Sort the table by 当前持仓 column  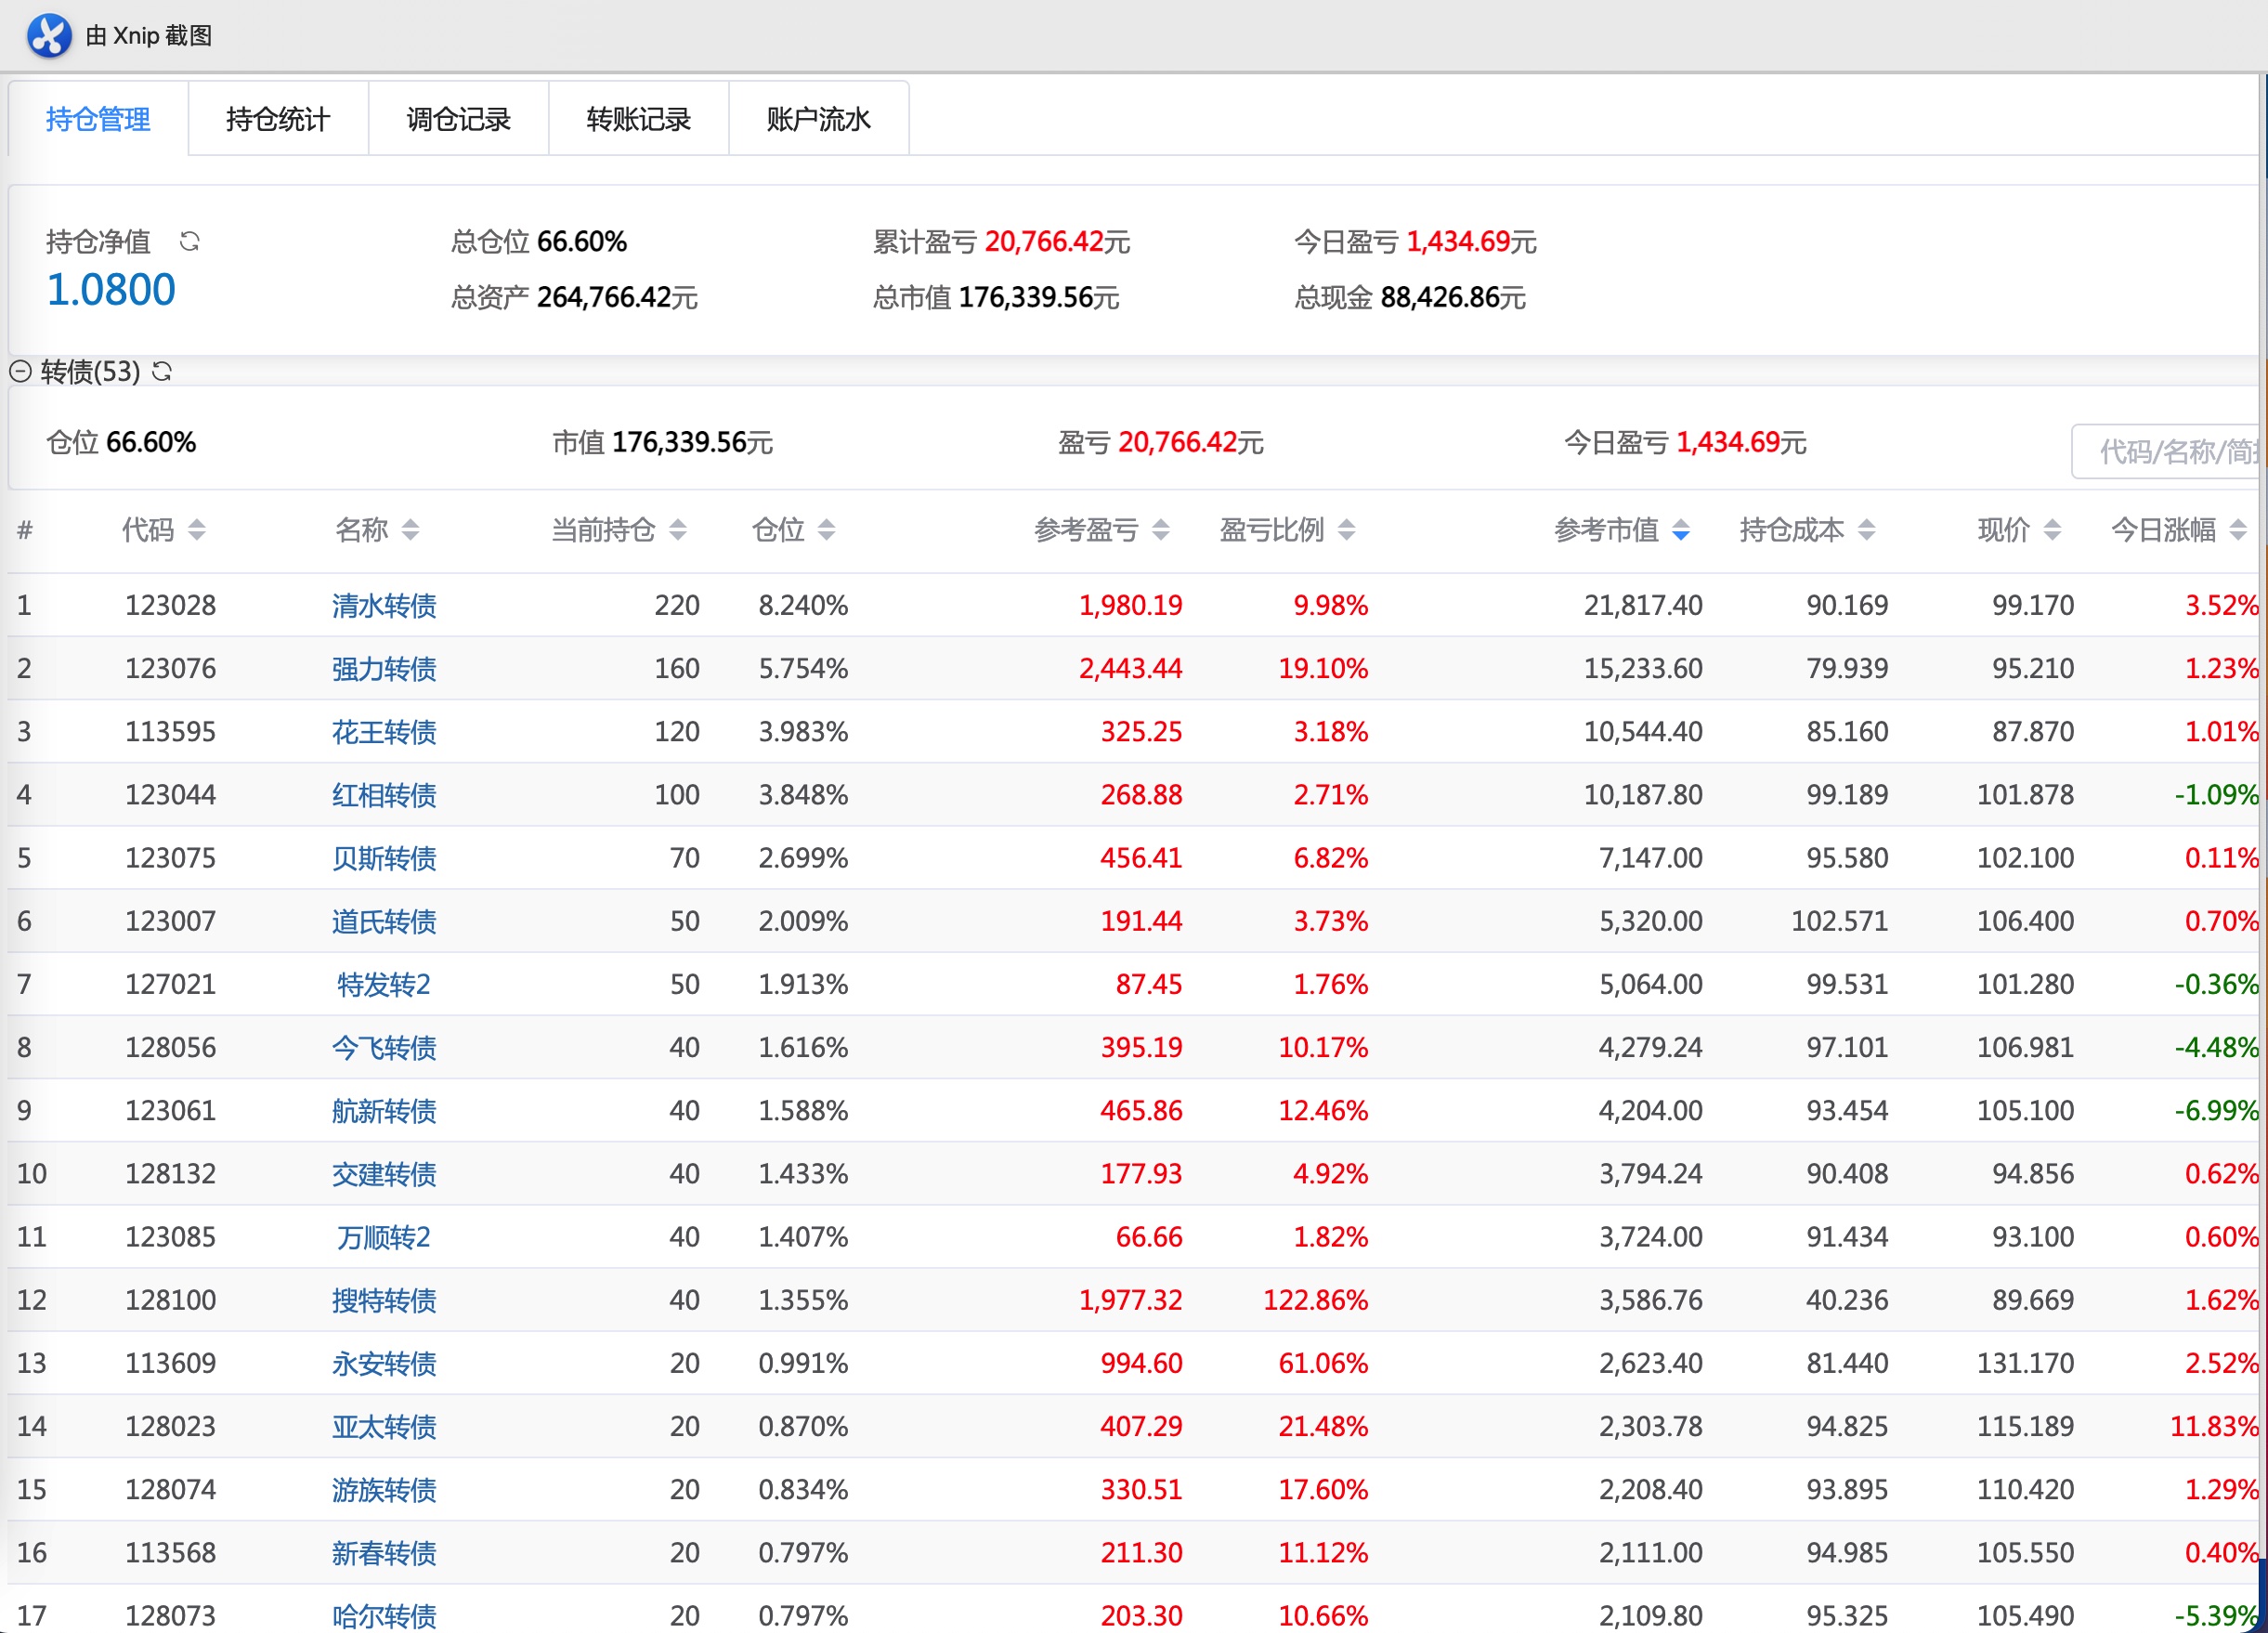(x=678, y=530)
